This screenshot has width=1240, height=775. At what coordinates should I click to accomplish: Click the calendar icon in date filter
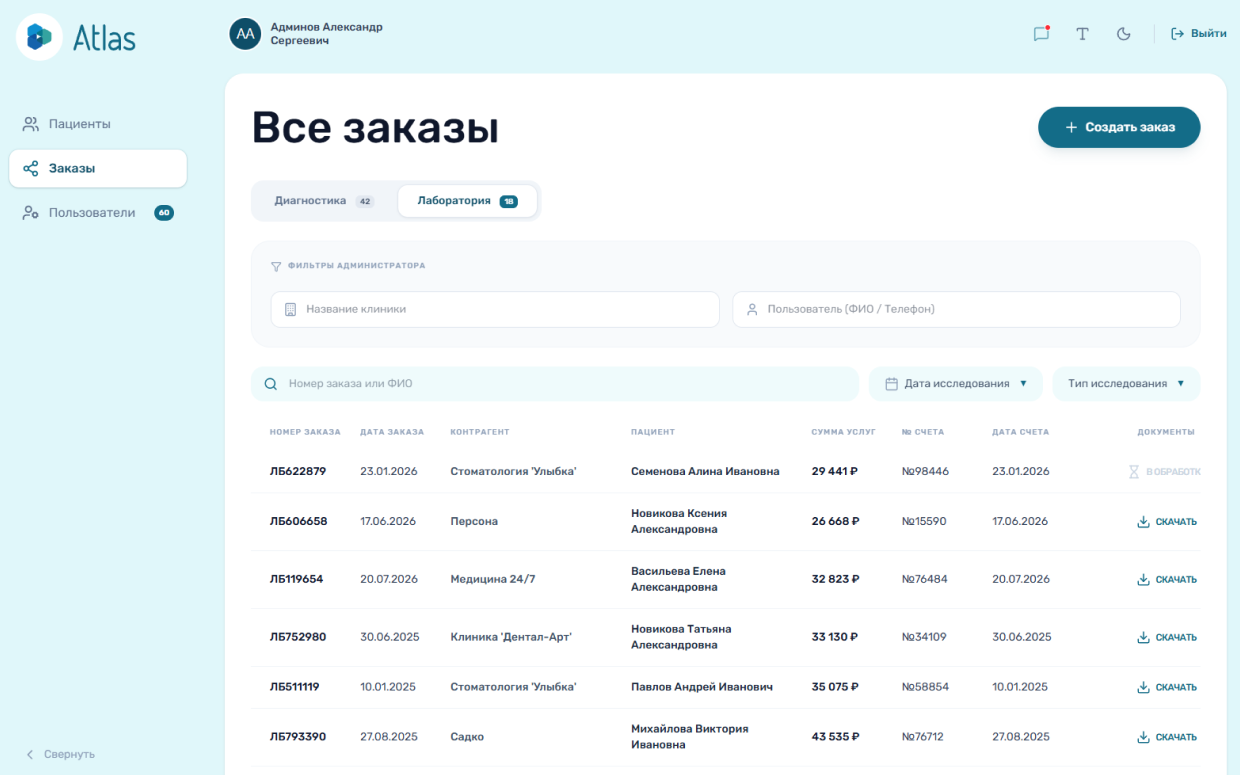pyautogui.click(x=891, y=384)
